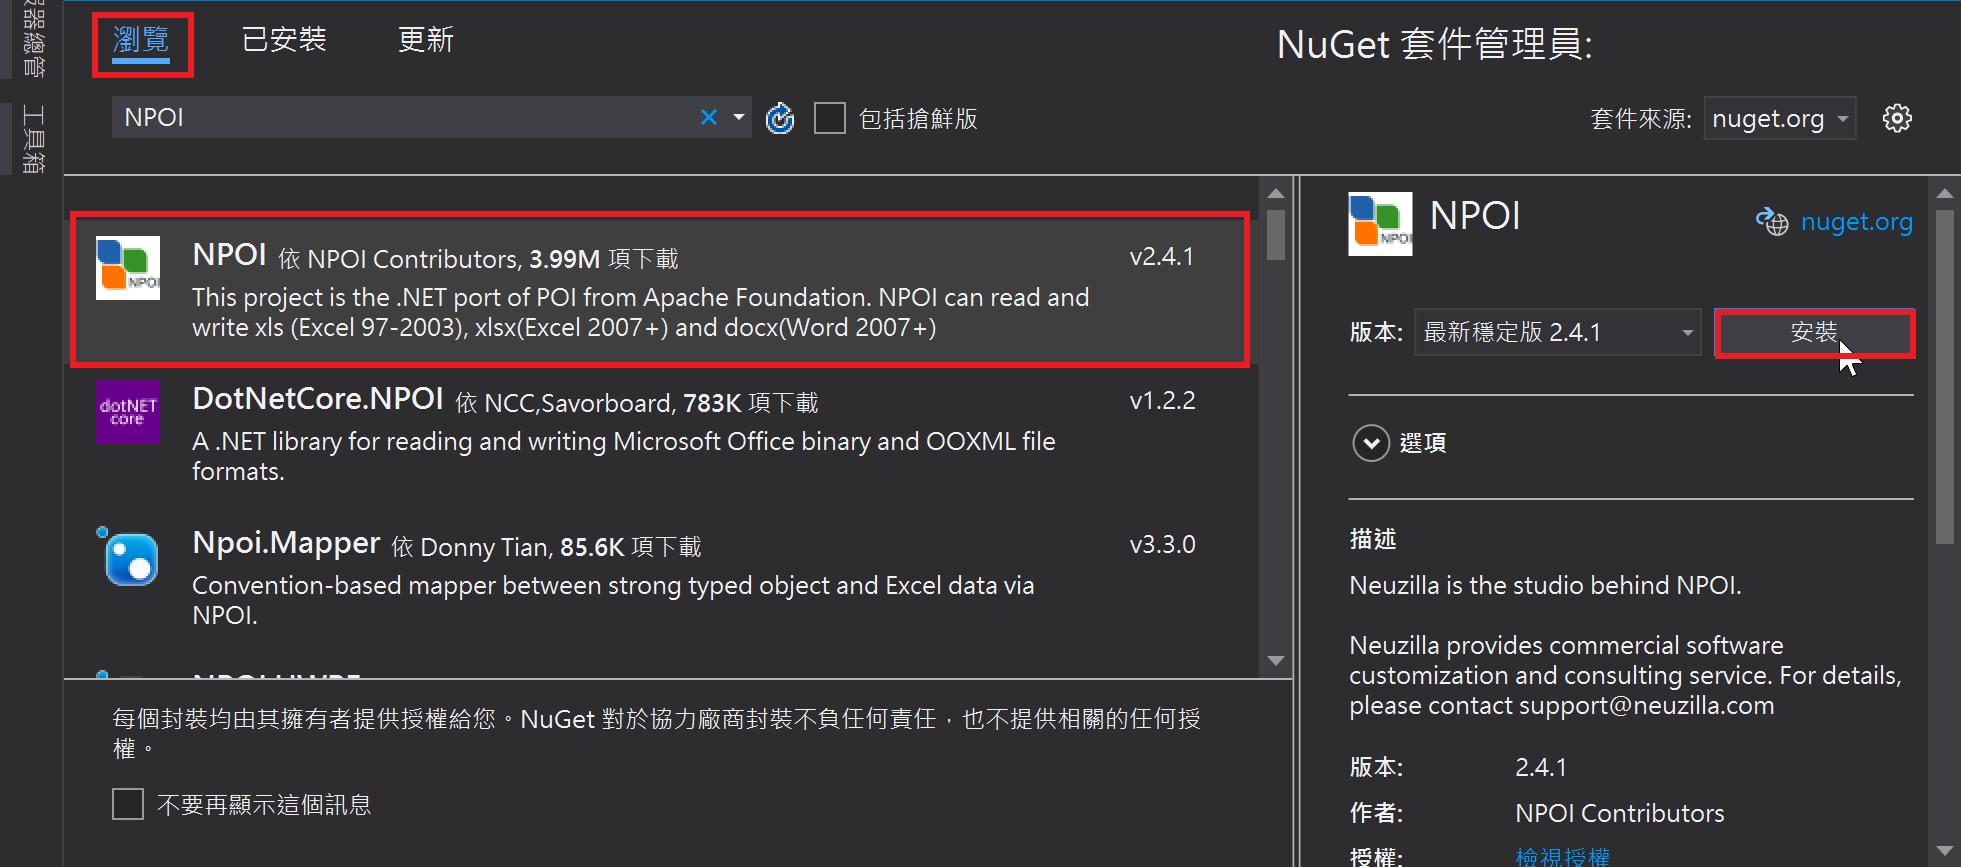Enable the 包括搶鮮版 prerelease checkbox
Viewport: 1961px width, 867px height.
coord(830,118)
